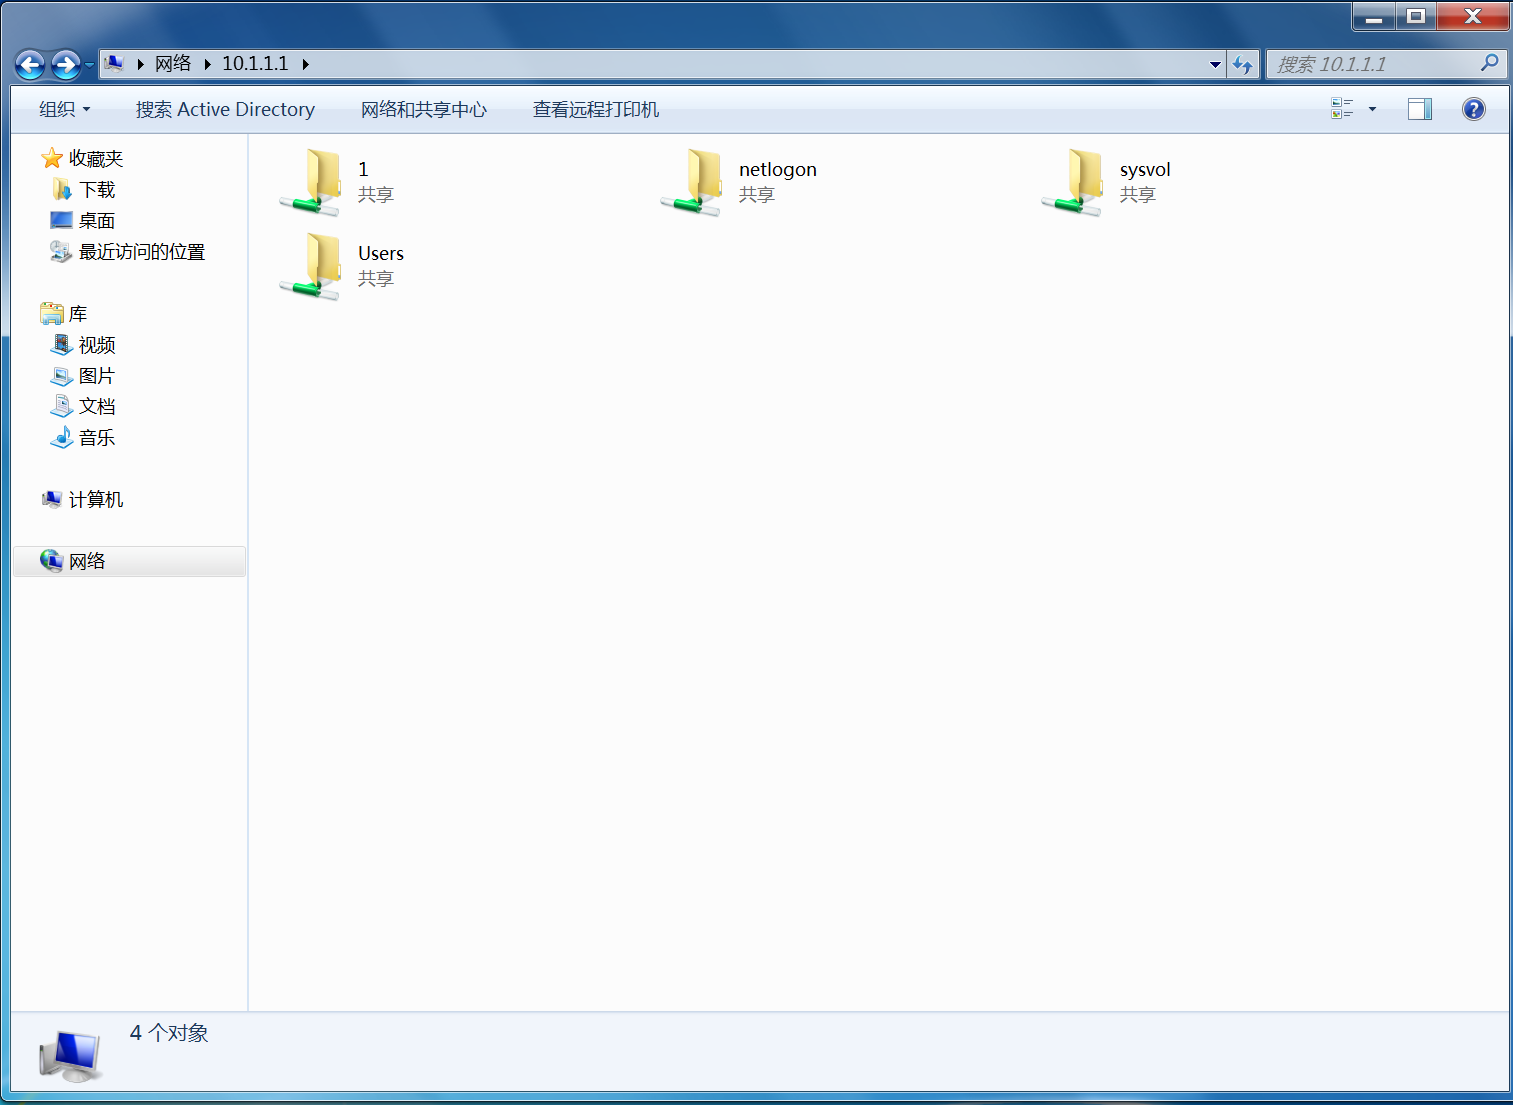Select the shared folder icon named 1
The image size is (1513, 1105).
tap(311, 182)
